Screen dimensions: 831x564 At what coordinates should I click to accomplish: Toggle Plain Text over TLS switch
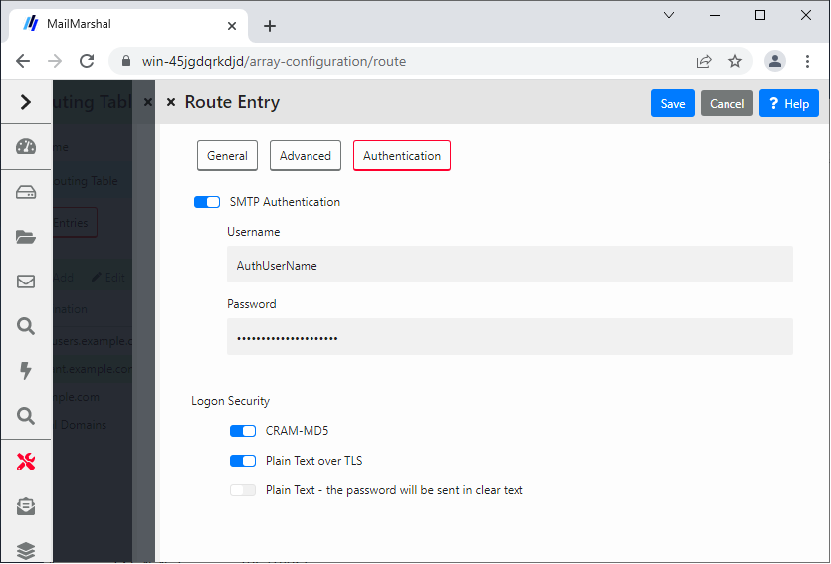[243, 461]
